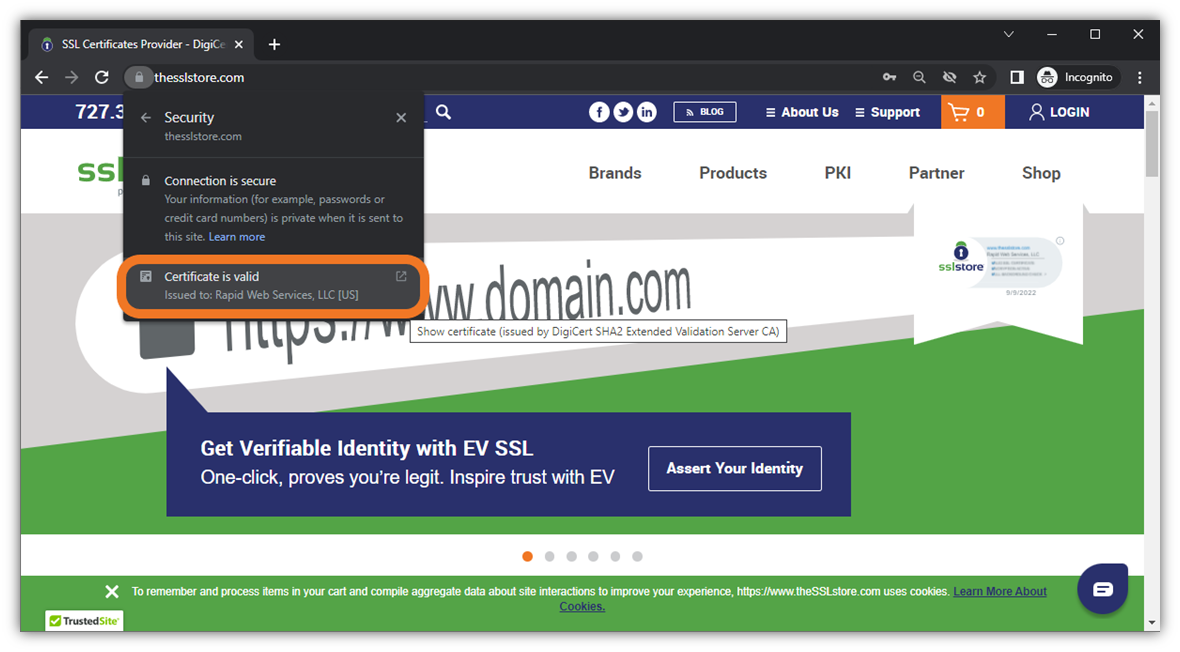Click the Connection is secure heading

[x=220, y=181]
